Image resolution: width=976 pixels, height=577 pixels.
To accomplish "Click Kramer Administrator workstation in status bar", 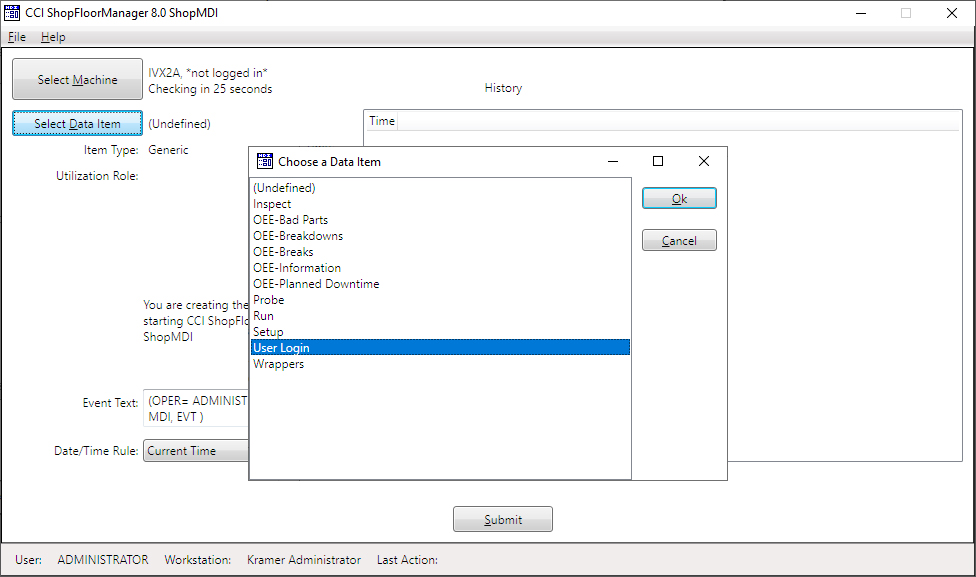I will coord(304,560).
